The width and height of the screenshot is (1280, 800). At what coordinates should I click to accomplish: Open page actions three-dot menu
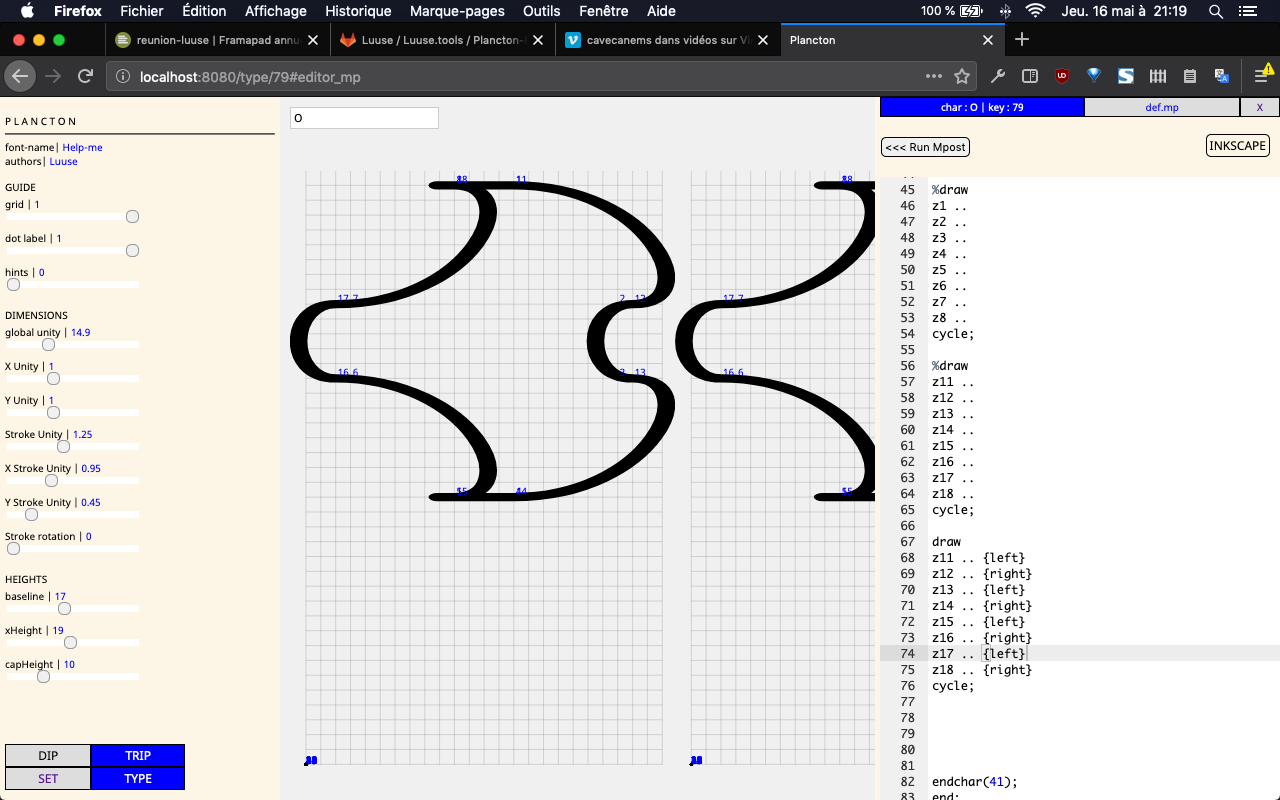(933, 76)
